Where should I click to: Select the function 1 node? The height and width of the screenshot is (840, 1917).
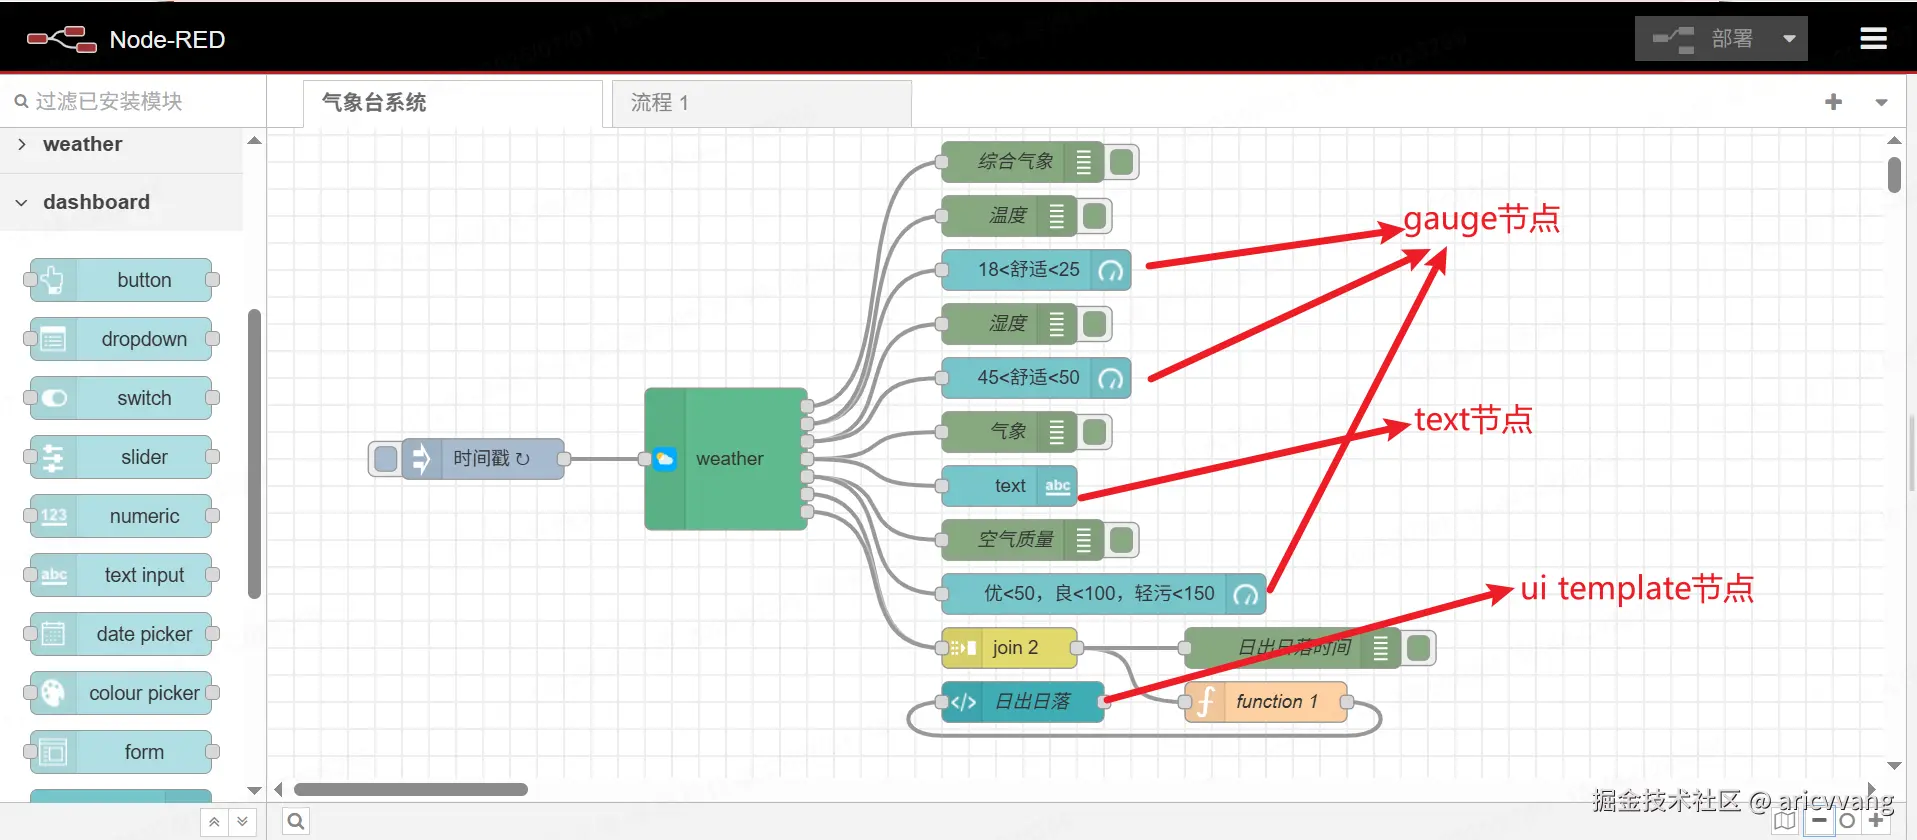tap(1266, 702)
